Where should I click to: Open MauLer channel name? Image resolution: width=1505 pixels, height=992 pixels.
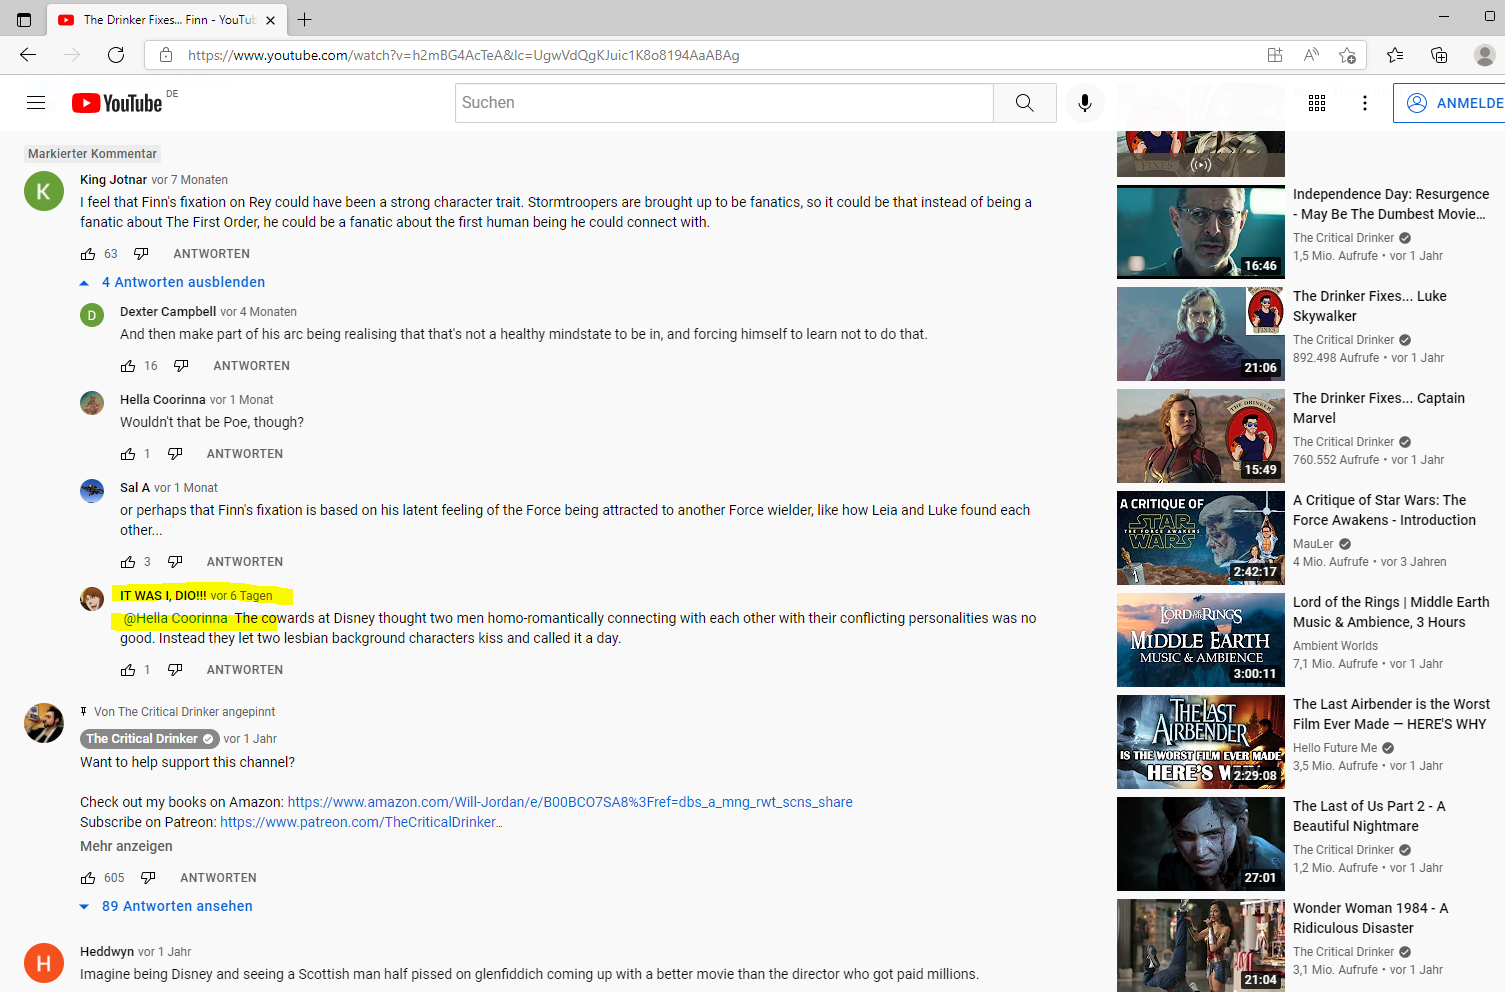[x=1313, y=544]
